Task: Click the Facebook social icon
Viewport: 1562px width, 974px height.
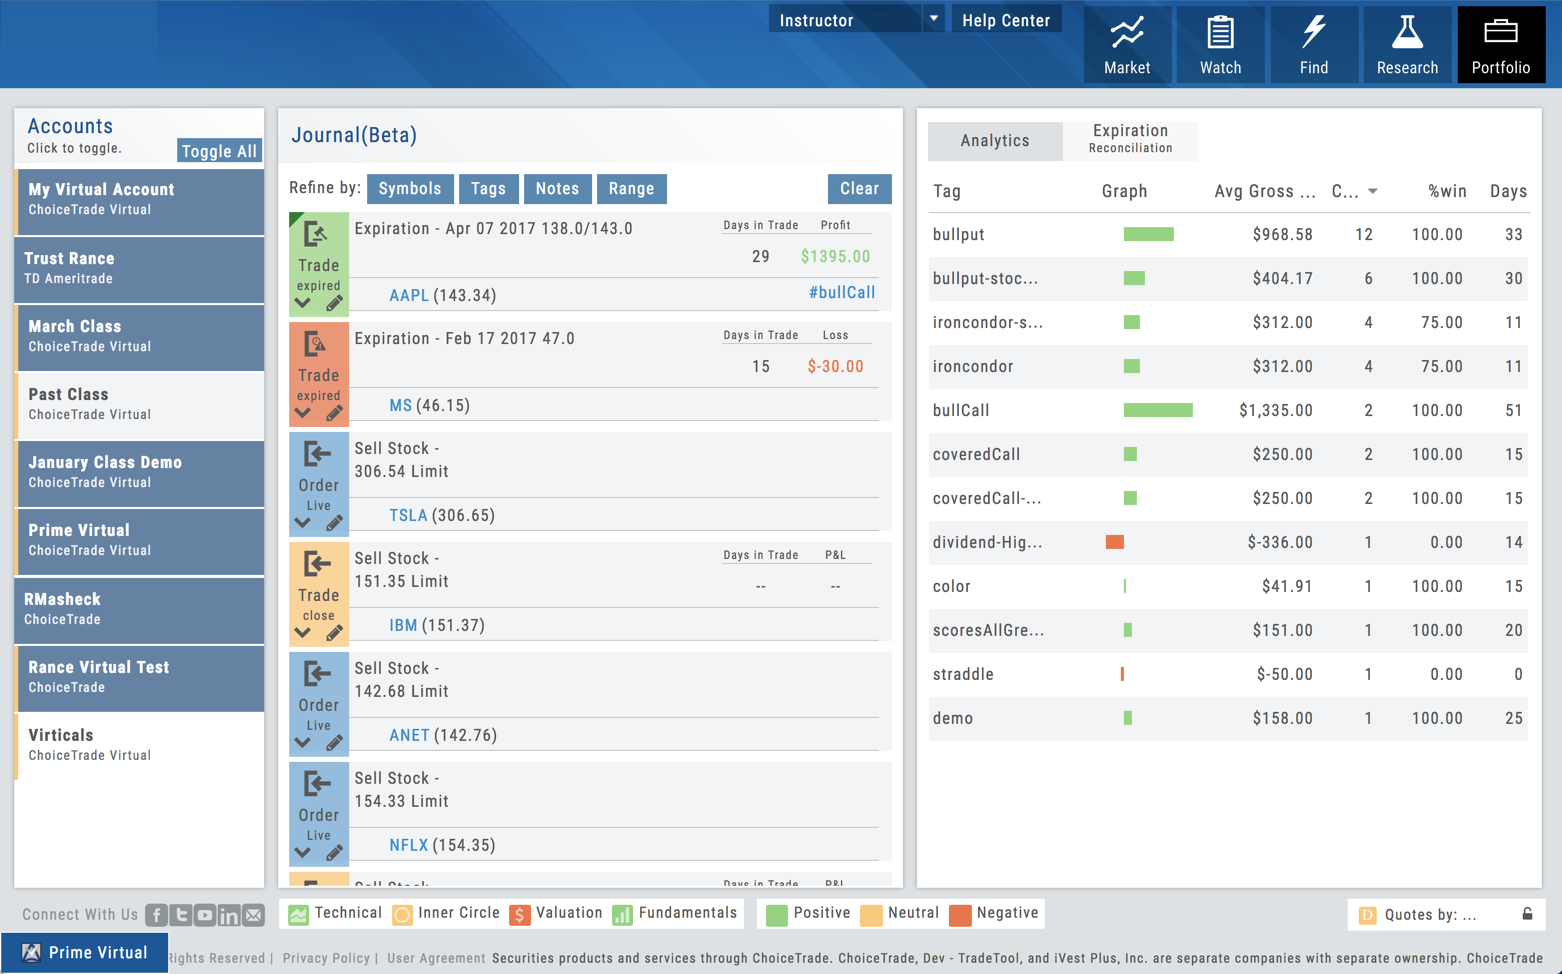Action: tap(156, 915)
